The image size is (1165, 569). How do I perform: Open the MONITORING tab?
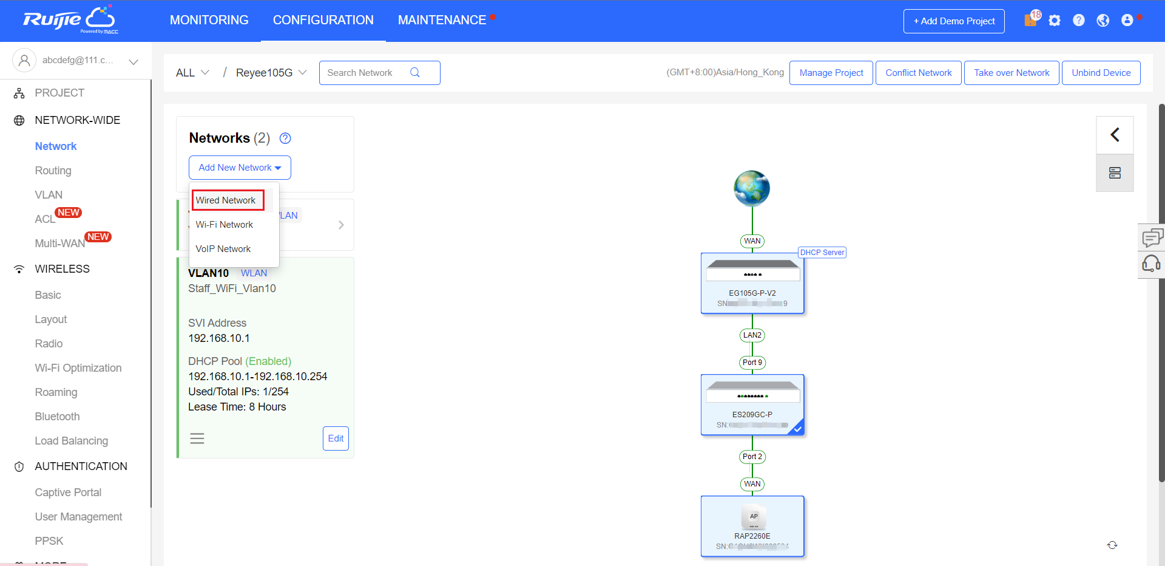click(x=210, y=20)
